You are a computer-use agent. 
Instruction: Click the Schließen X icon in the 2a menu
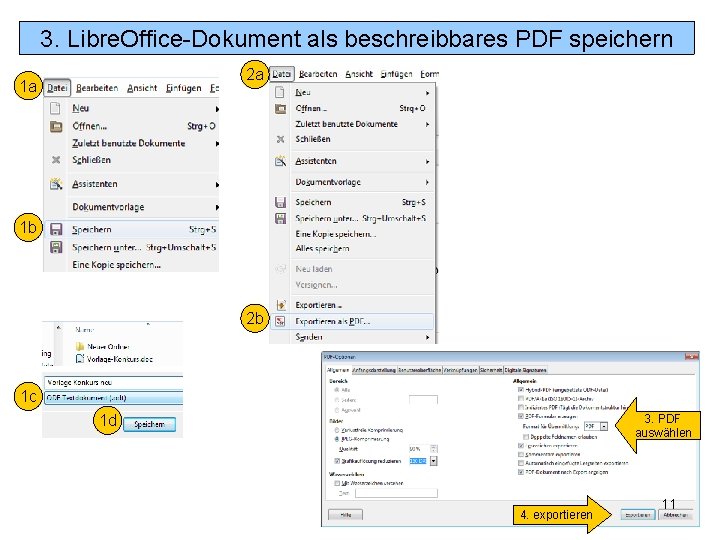click(x=280, y=139)
